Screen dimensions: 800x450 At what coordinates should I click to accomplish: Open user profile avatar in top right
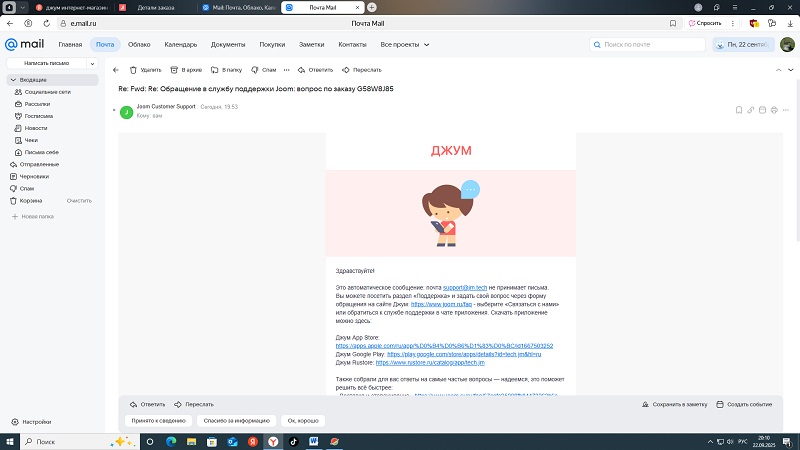[786, 45]
